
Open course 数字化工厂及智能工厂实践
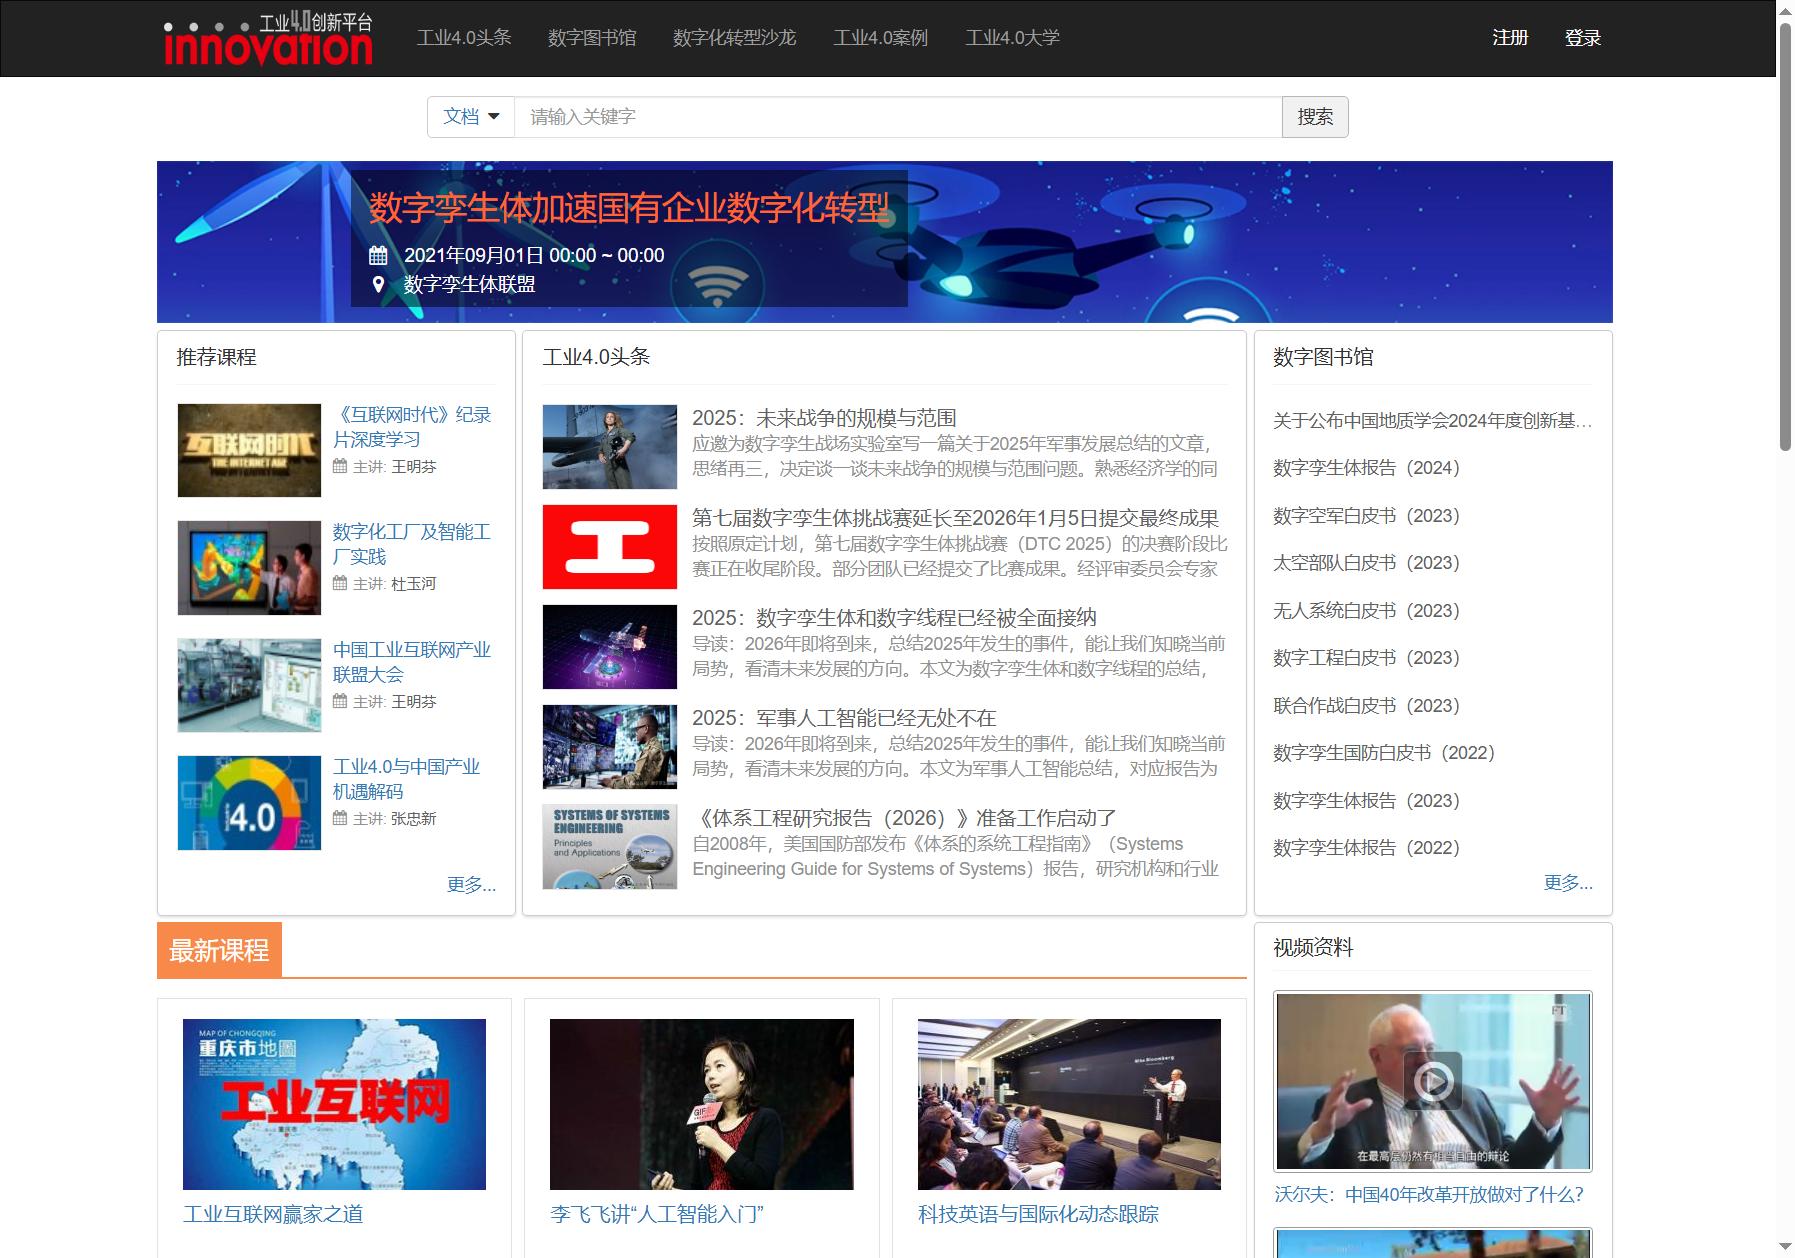point(412,544)
